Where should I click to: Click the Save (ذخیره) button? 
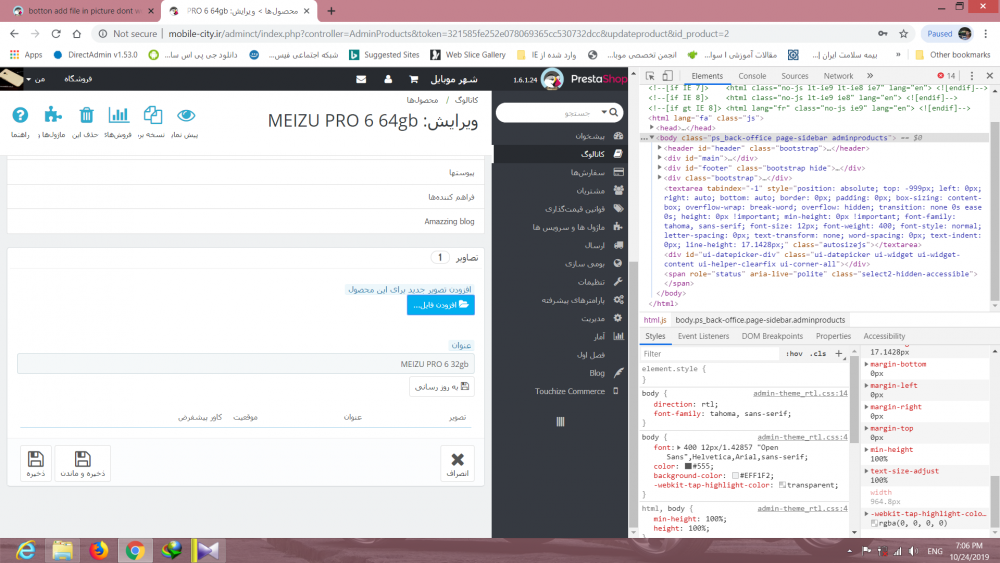36,464
